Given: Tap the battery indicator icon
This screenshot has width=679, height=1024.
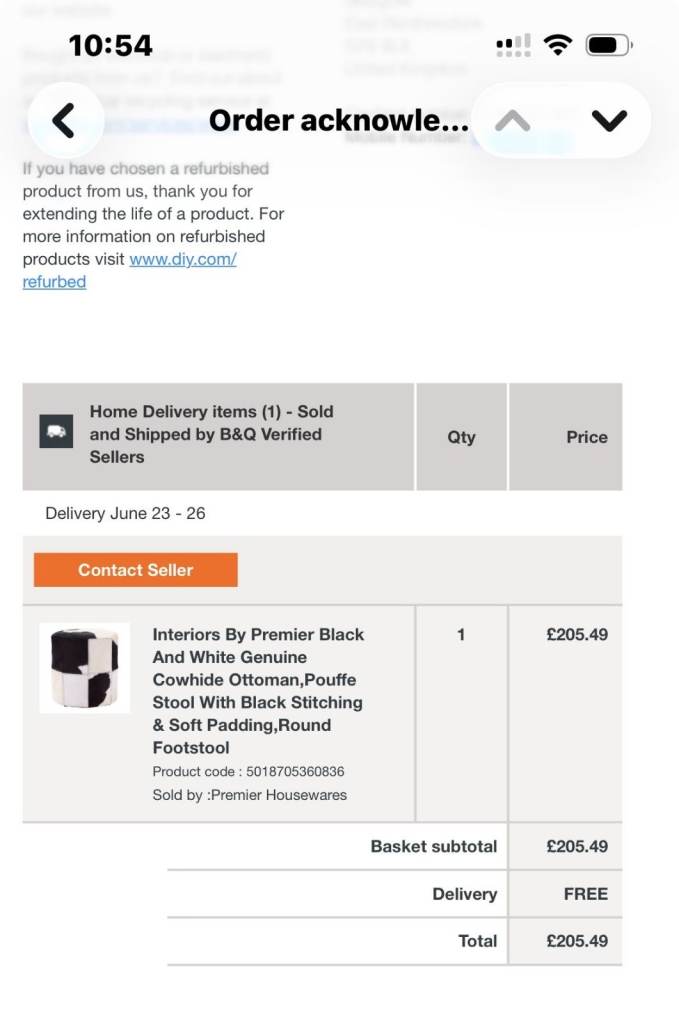Looking at the screenshot, I should point(608,45).
